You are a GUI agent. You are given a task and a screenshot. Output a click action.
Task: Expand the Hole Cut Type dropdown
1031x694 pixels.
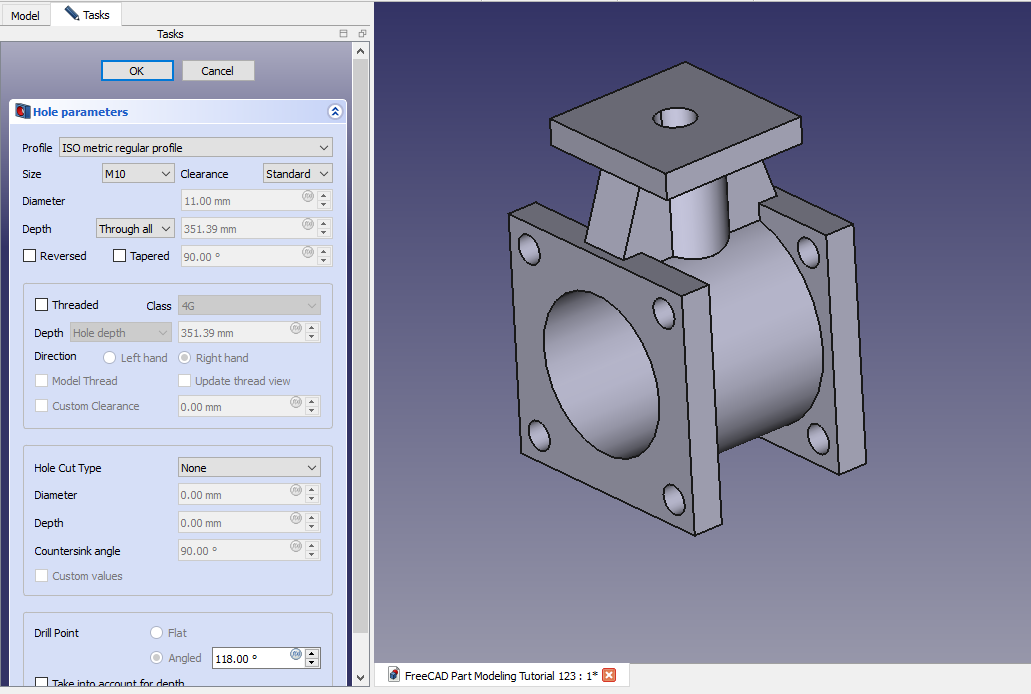tap(249, 468)
